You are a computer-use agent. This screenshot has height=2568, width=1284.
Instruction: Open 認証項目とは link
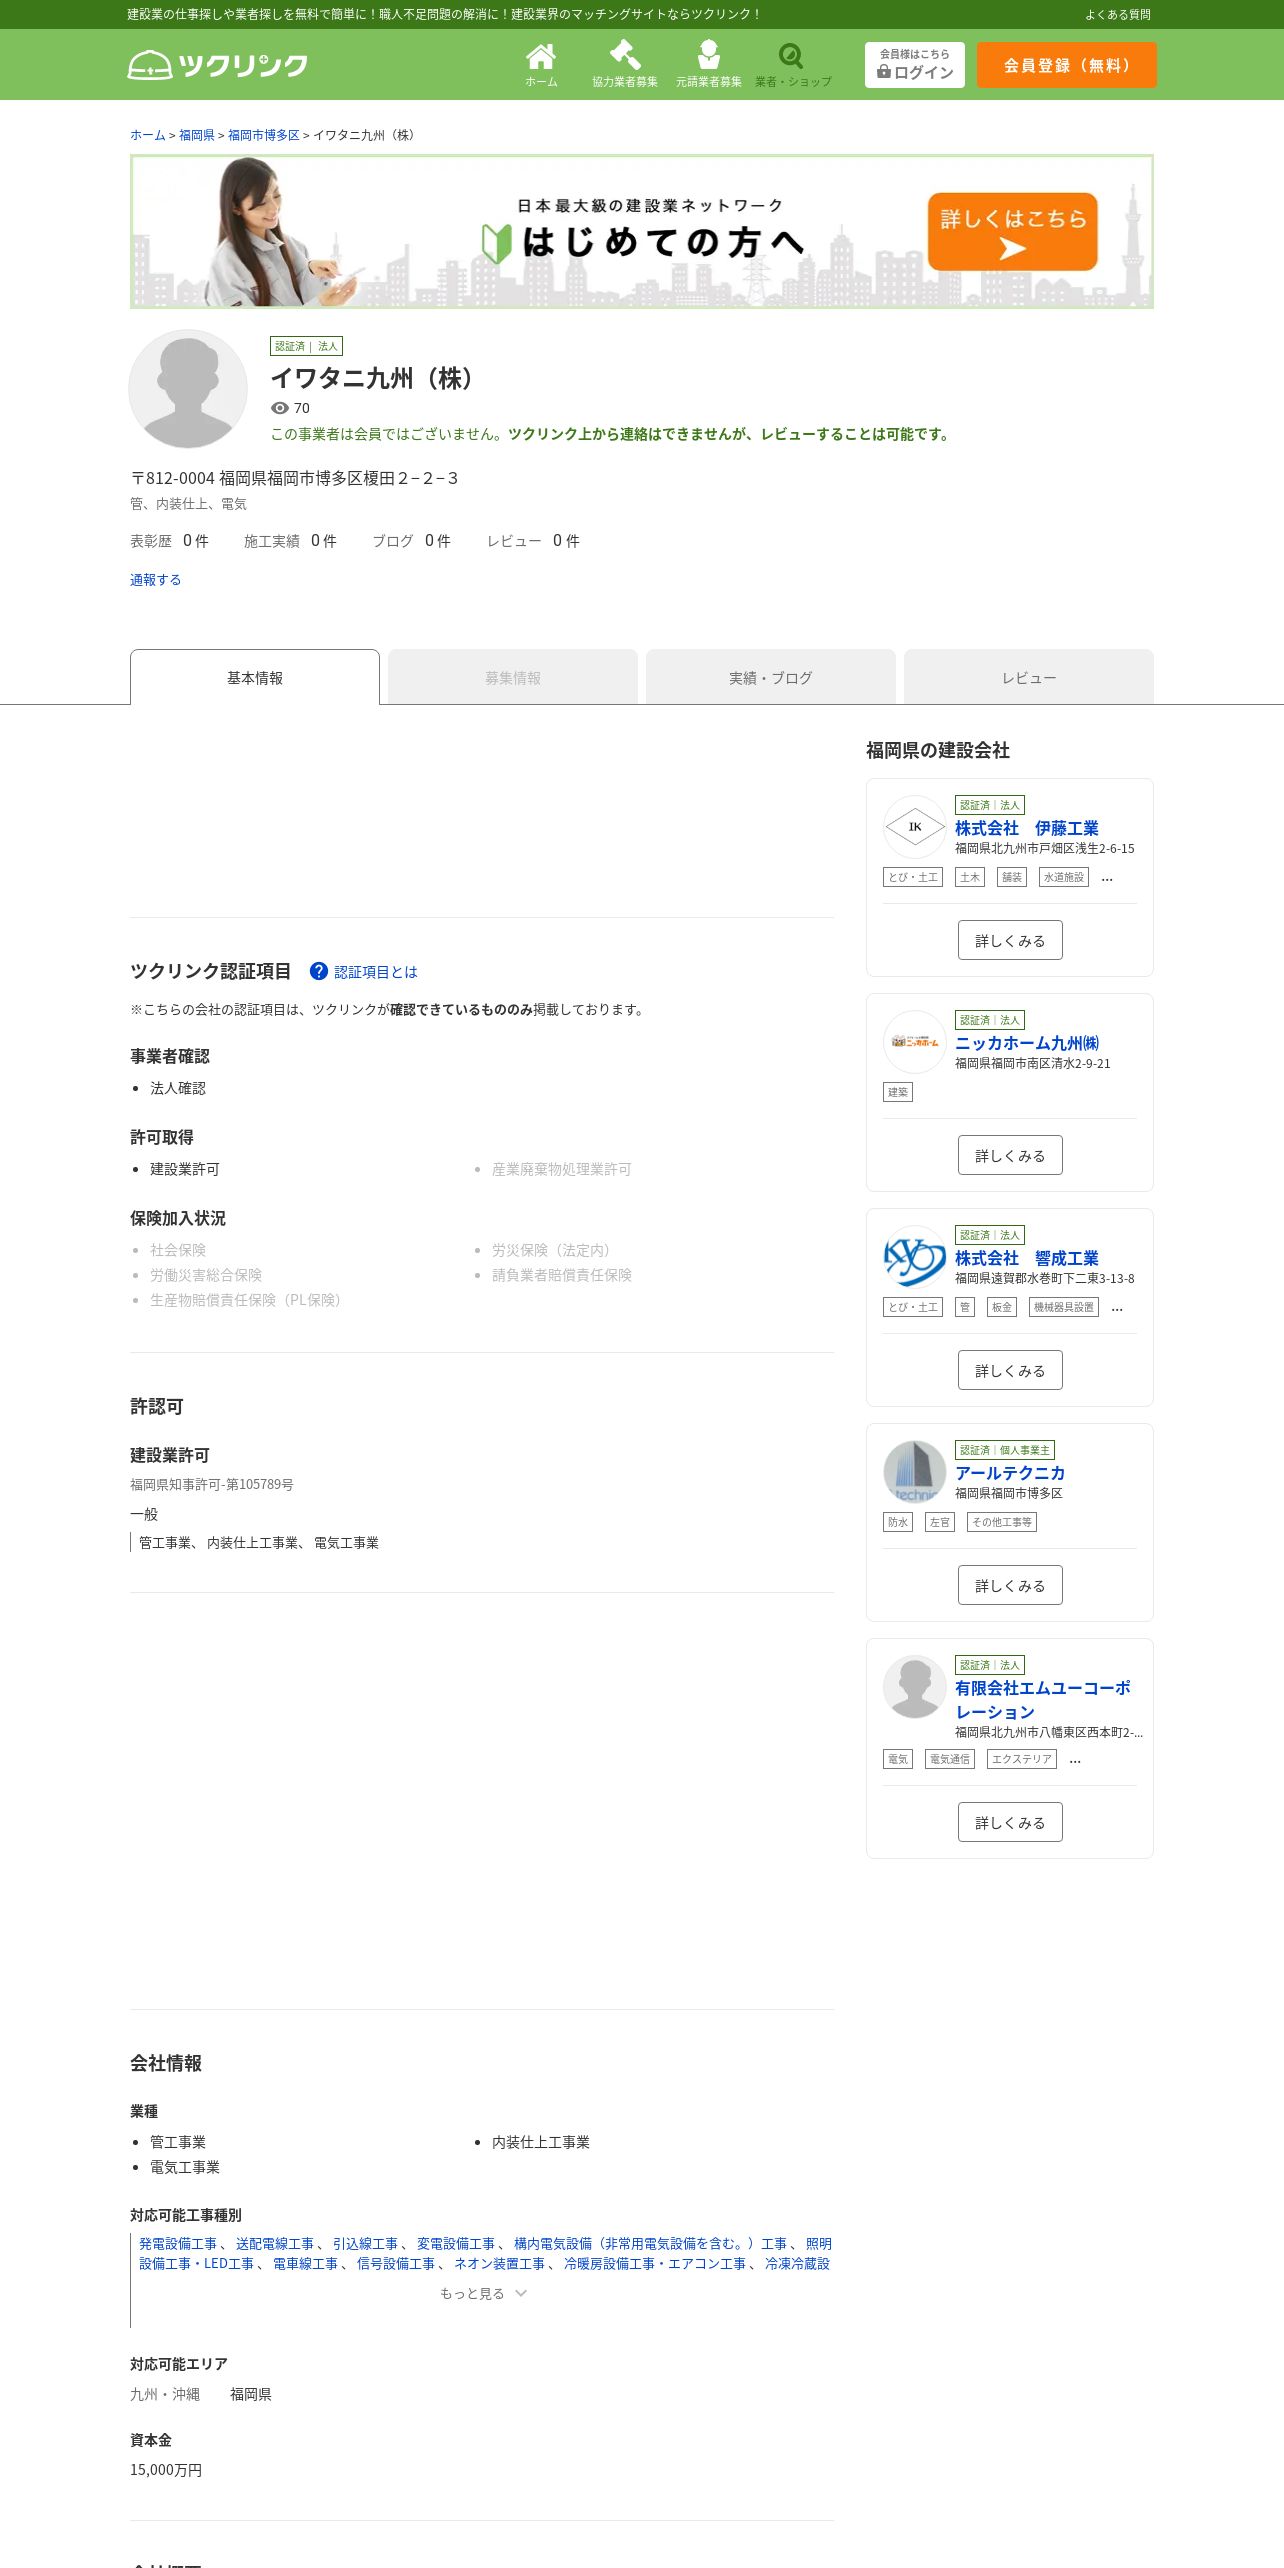tap(376, 972)
